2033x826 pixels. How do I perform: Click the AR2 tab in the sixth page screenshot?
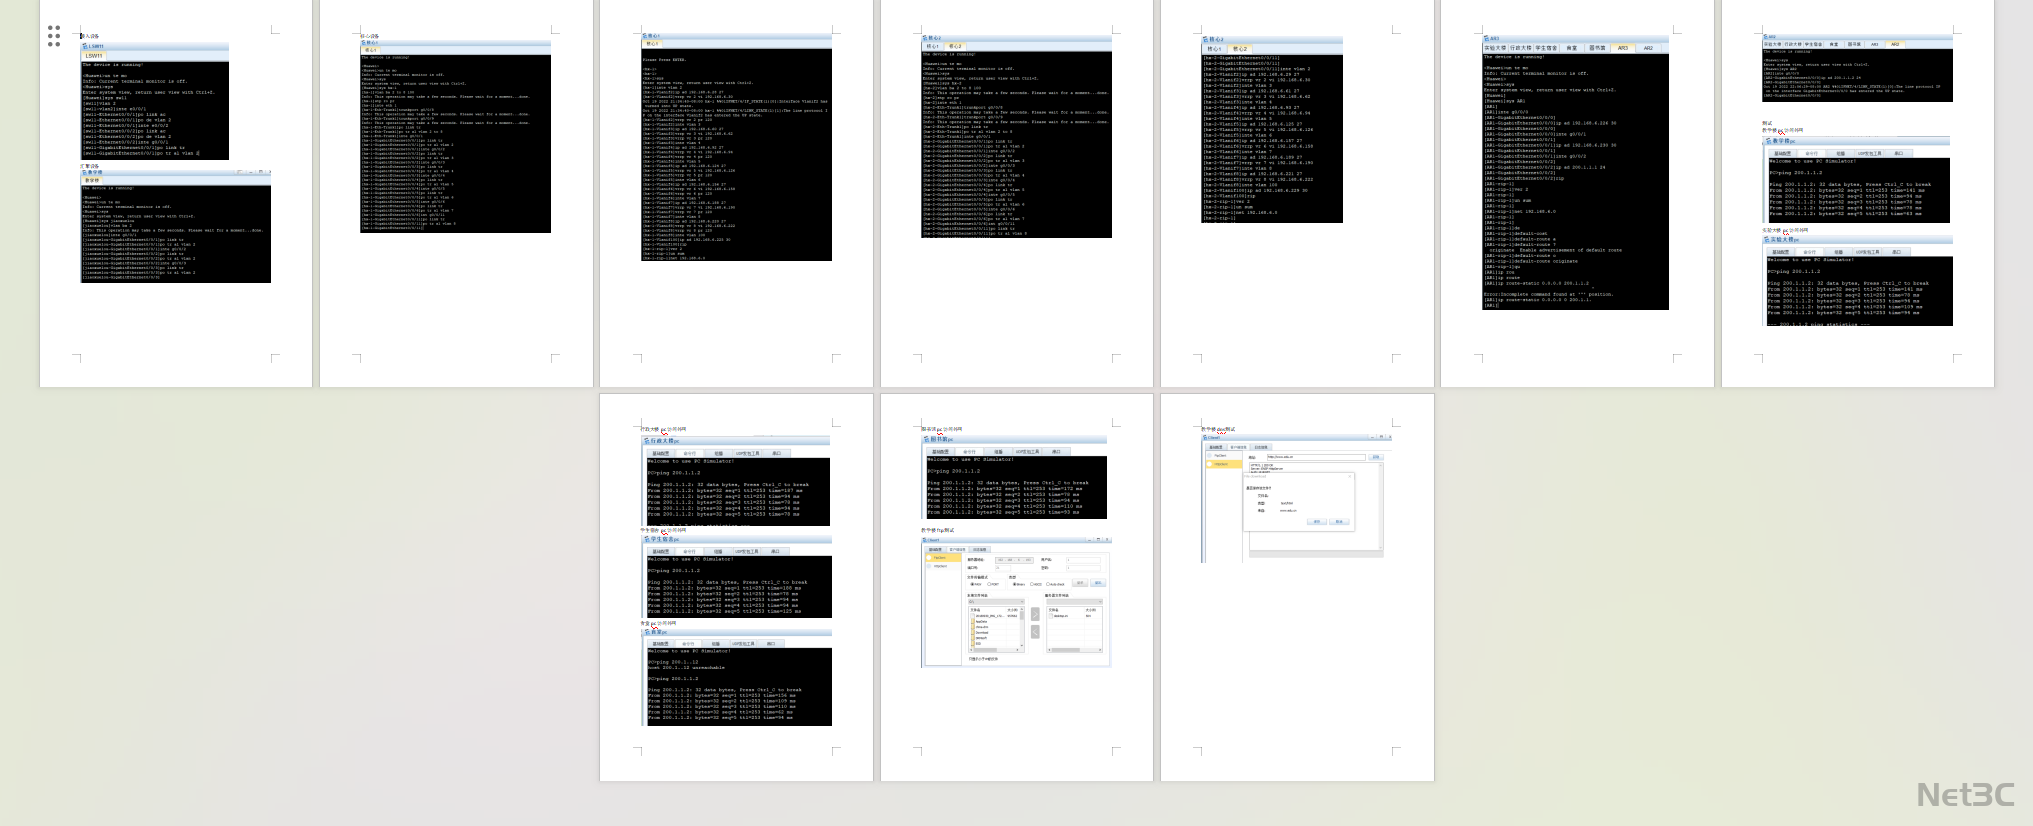coord(1648,48)
